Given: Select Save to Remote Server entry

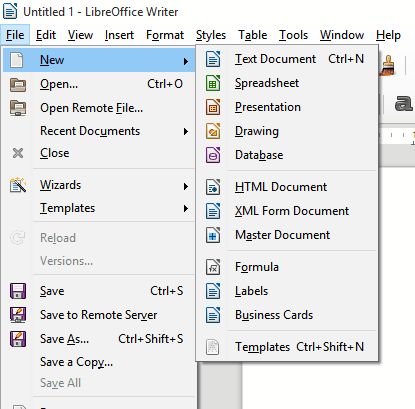Looking at the screenshot, I should point(99,315).
